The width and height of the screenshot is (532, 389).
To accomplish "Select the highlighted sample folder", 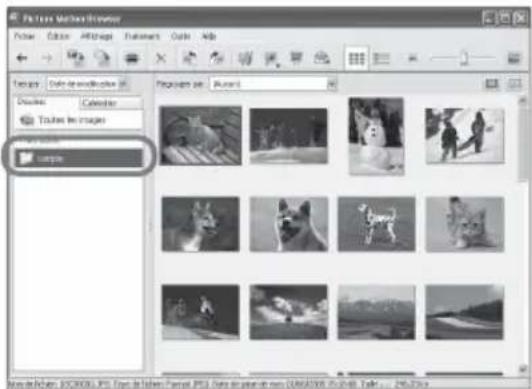I will click(79, 158).
